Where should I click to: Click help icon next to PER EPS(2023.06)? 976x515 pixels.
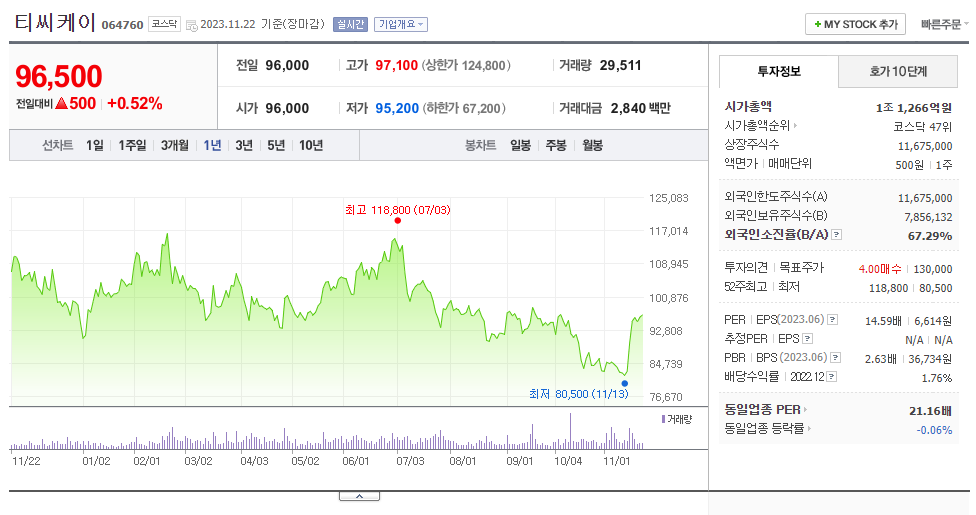[832, 319]
